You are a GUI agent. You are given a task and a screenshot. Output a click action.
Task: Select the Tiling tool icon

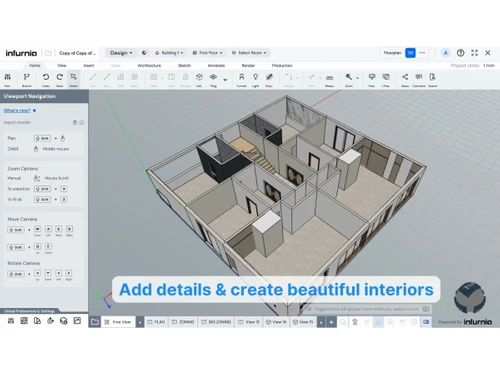tap(213, 77)
